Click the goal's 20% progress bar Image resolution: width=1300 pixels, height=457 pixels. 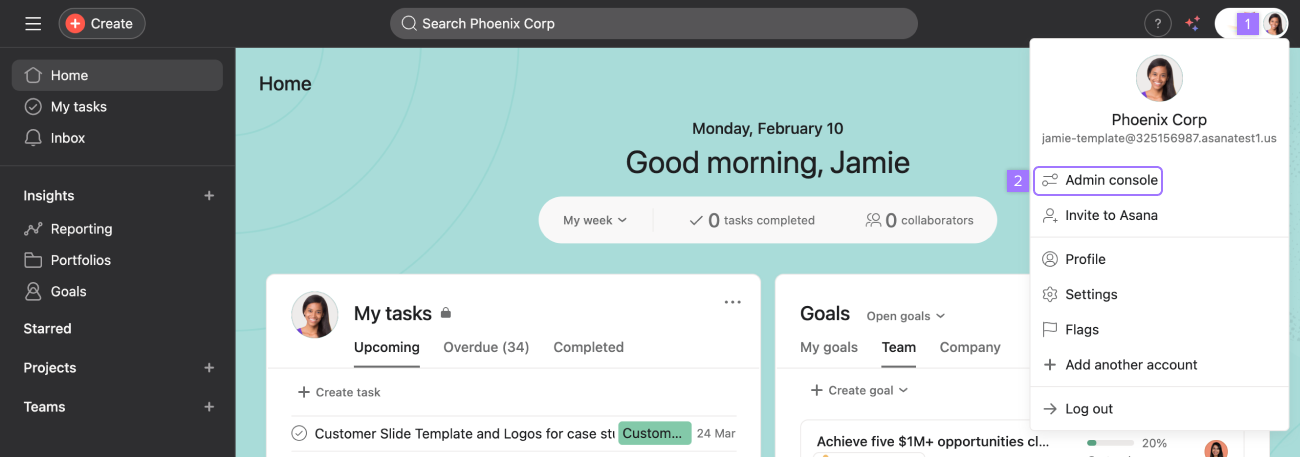(1110, 442)
